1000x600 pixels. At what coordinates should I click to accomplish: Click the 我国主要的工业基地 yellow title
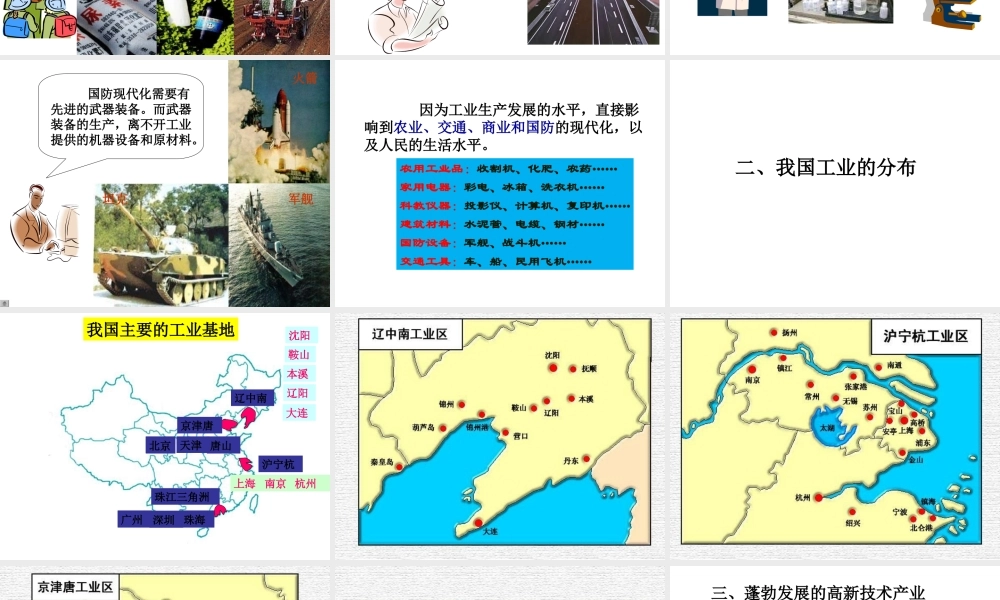161,330
